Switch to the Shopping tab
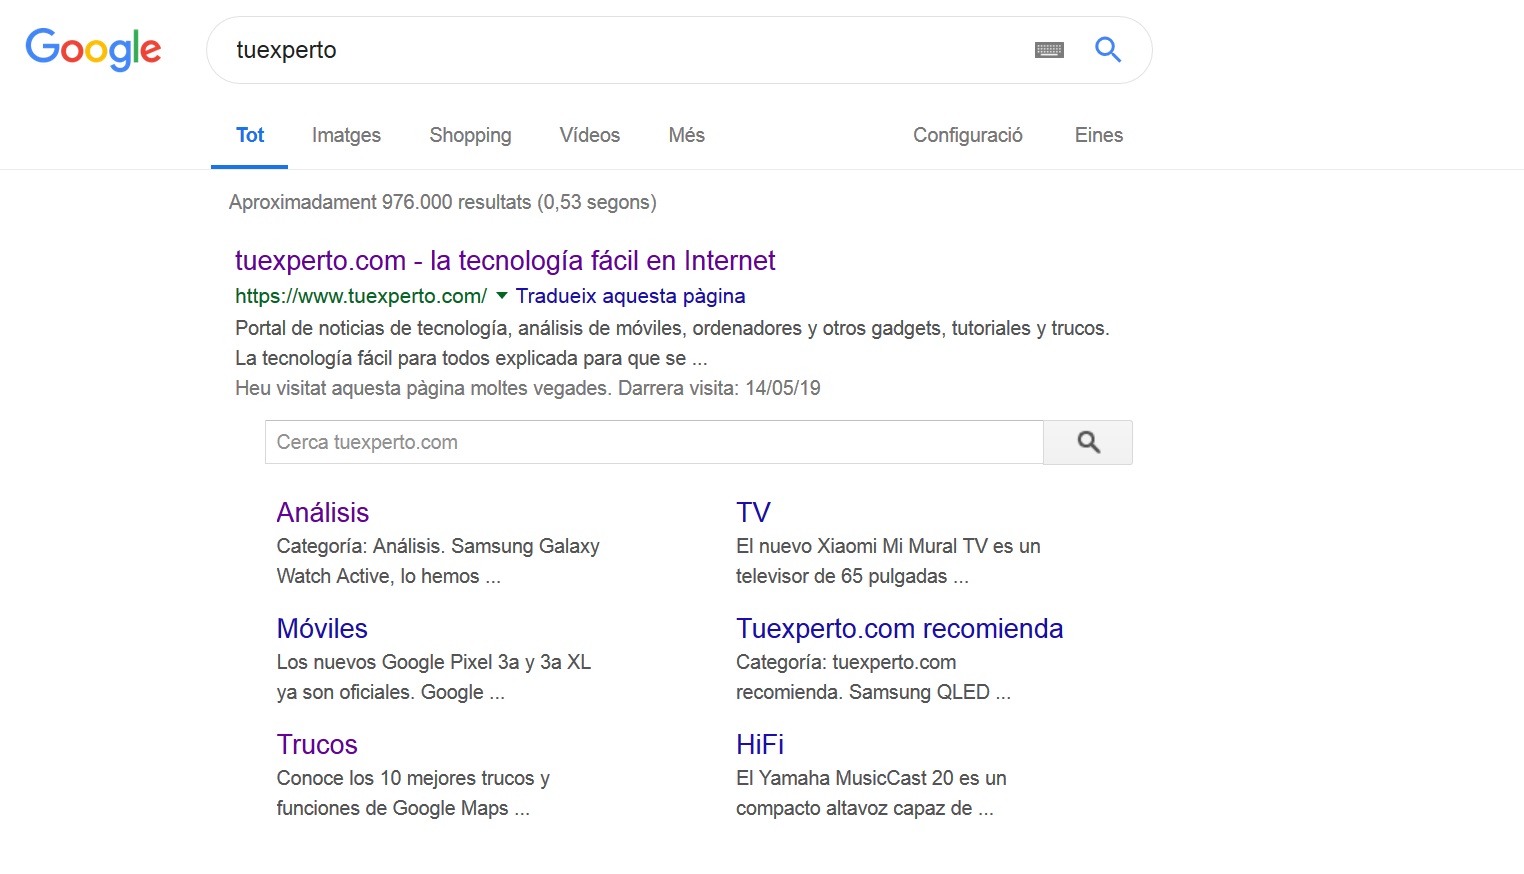The image size is (1524, 874). pos(470,135)
